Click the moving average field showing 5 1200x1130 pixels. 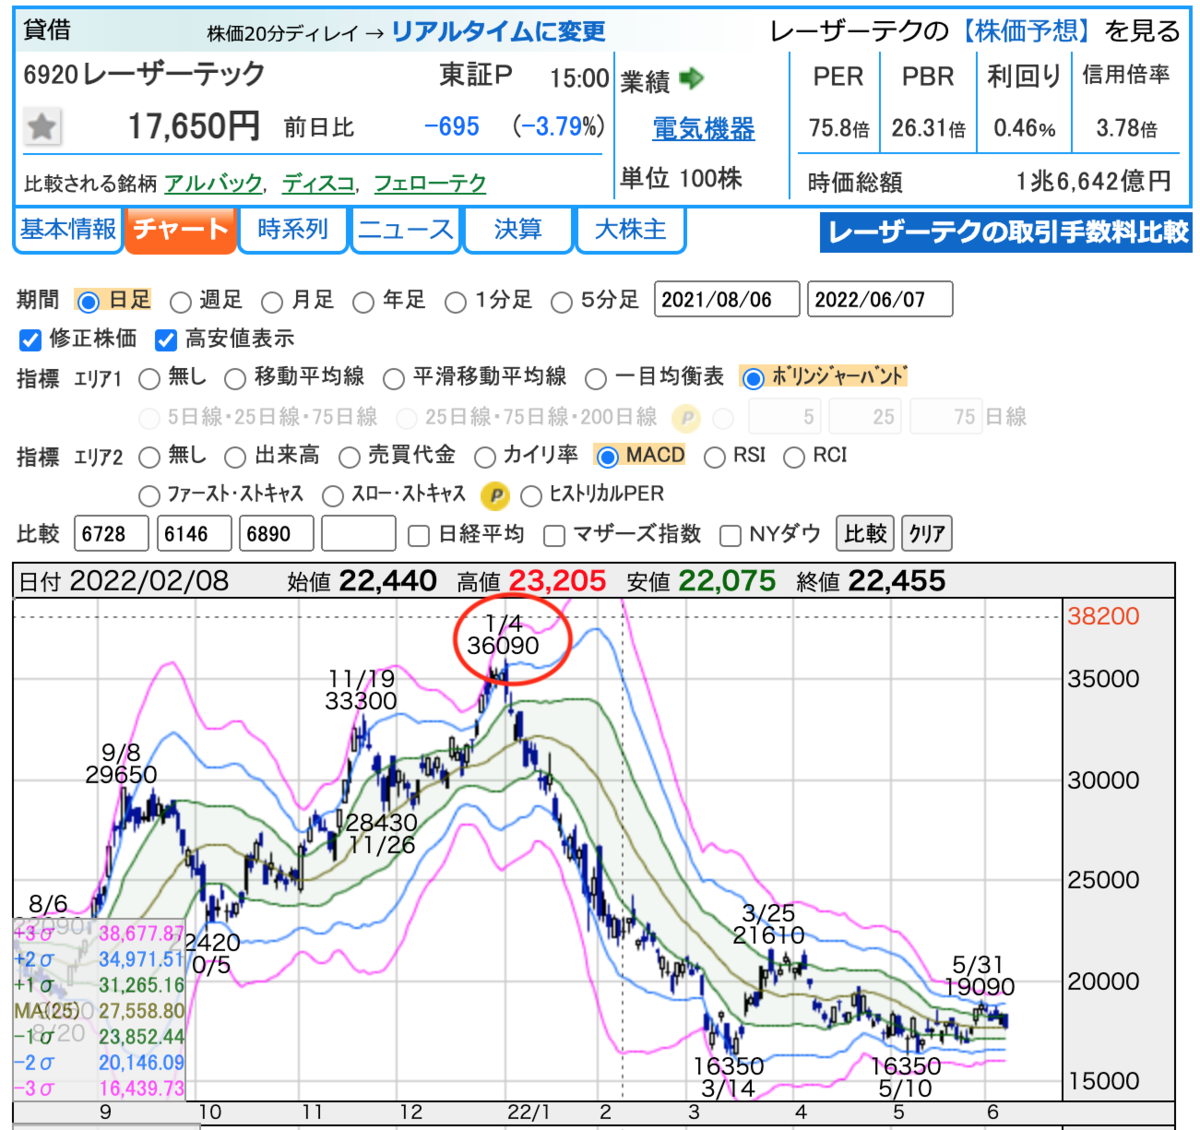pos(784,417)
